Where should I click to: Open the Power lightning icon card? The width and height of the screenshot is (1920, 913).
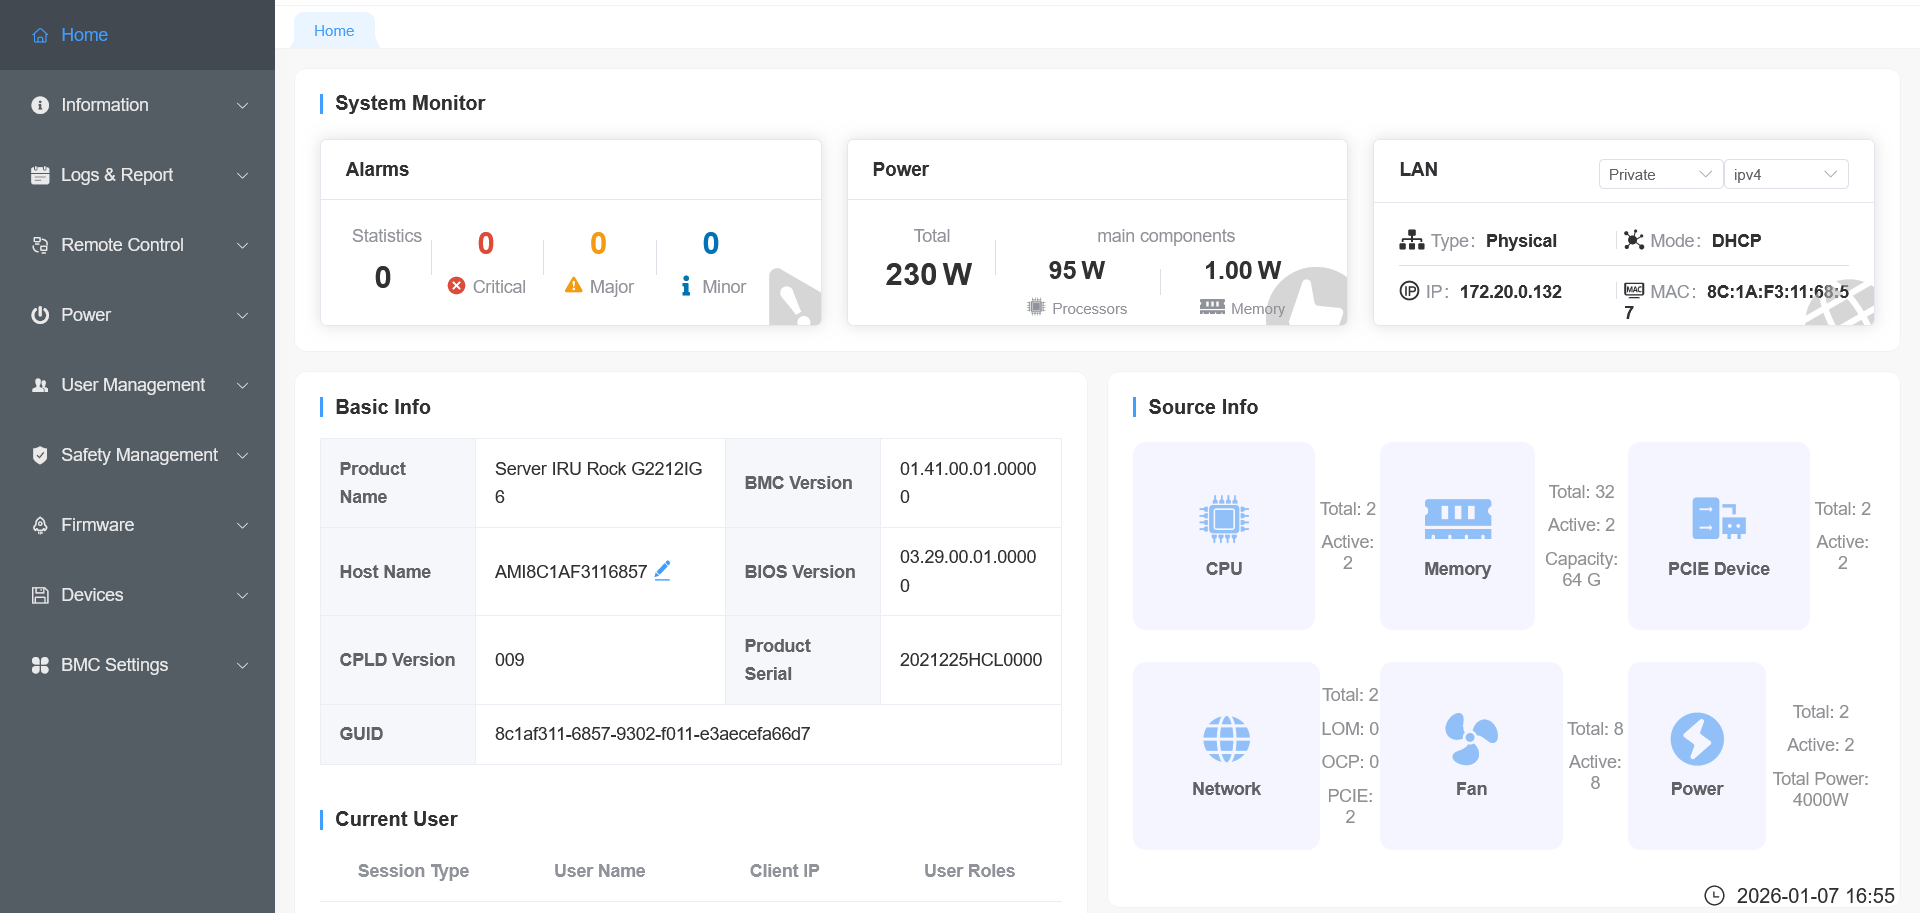pos(1696,740)
